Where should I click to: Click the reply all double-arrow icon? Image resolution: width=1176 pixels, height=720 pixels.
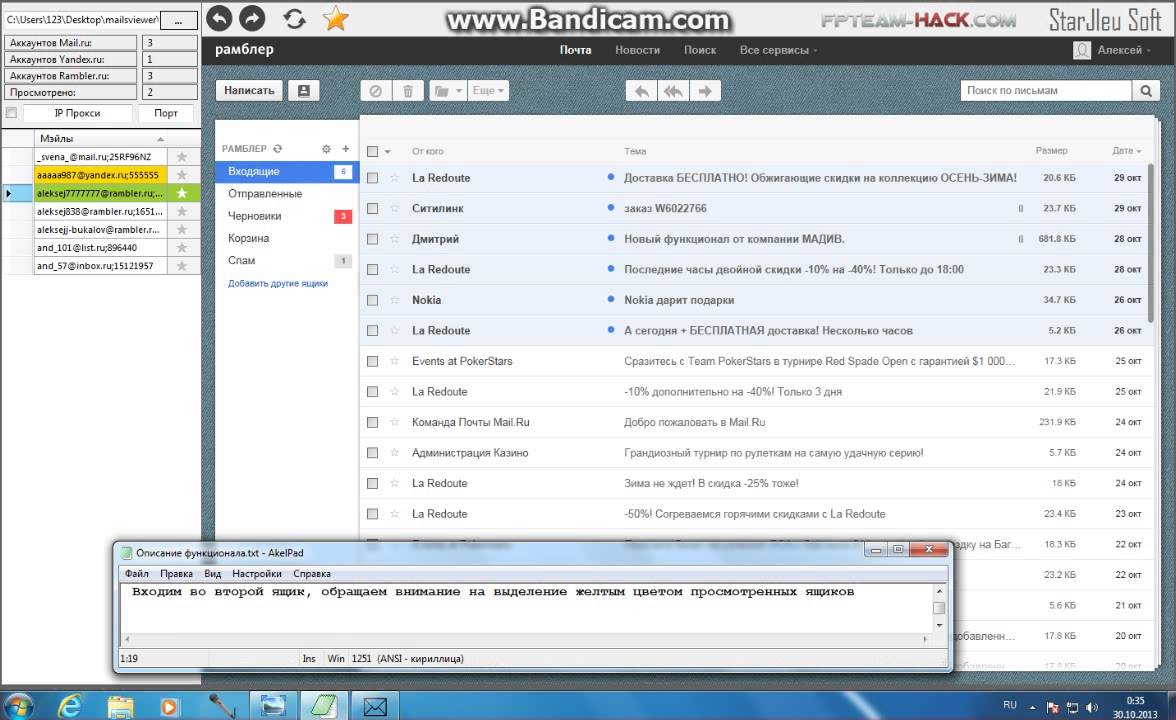(x=674, y=91)
